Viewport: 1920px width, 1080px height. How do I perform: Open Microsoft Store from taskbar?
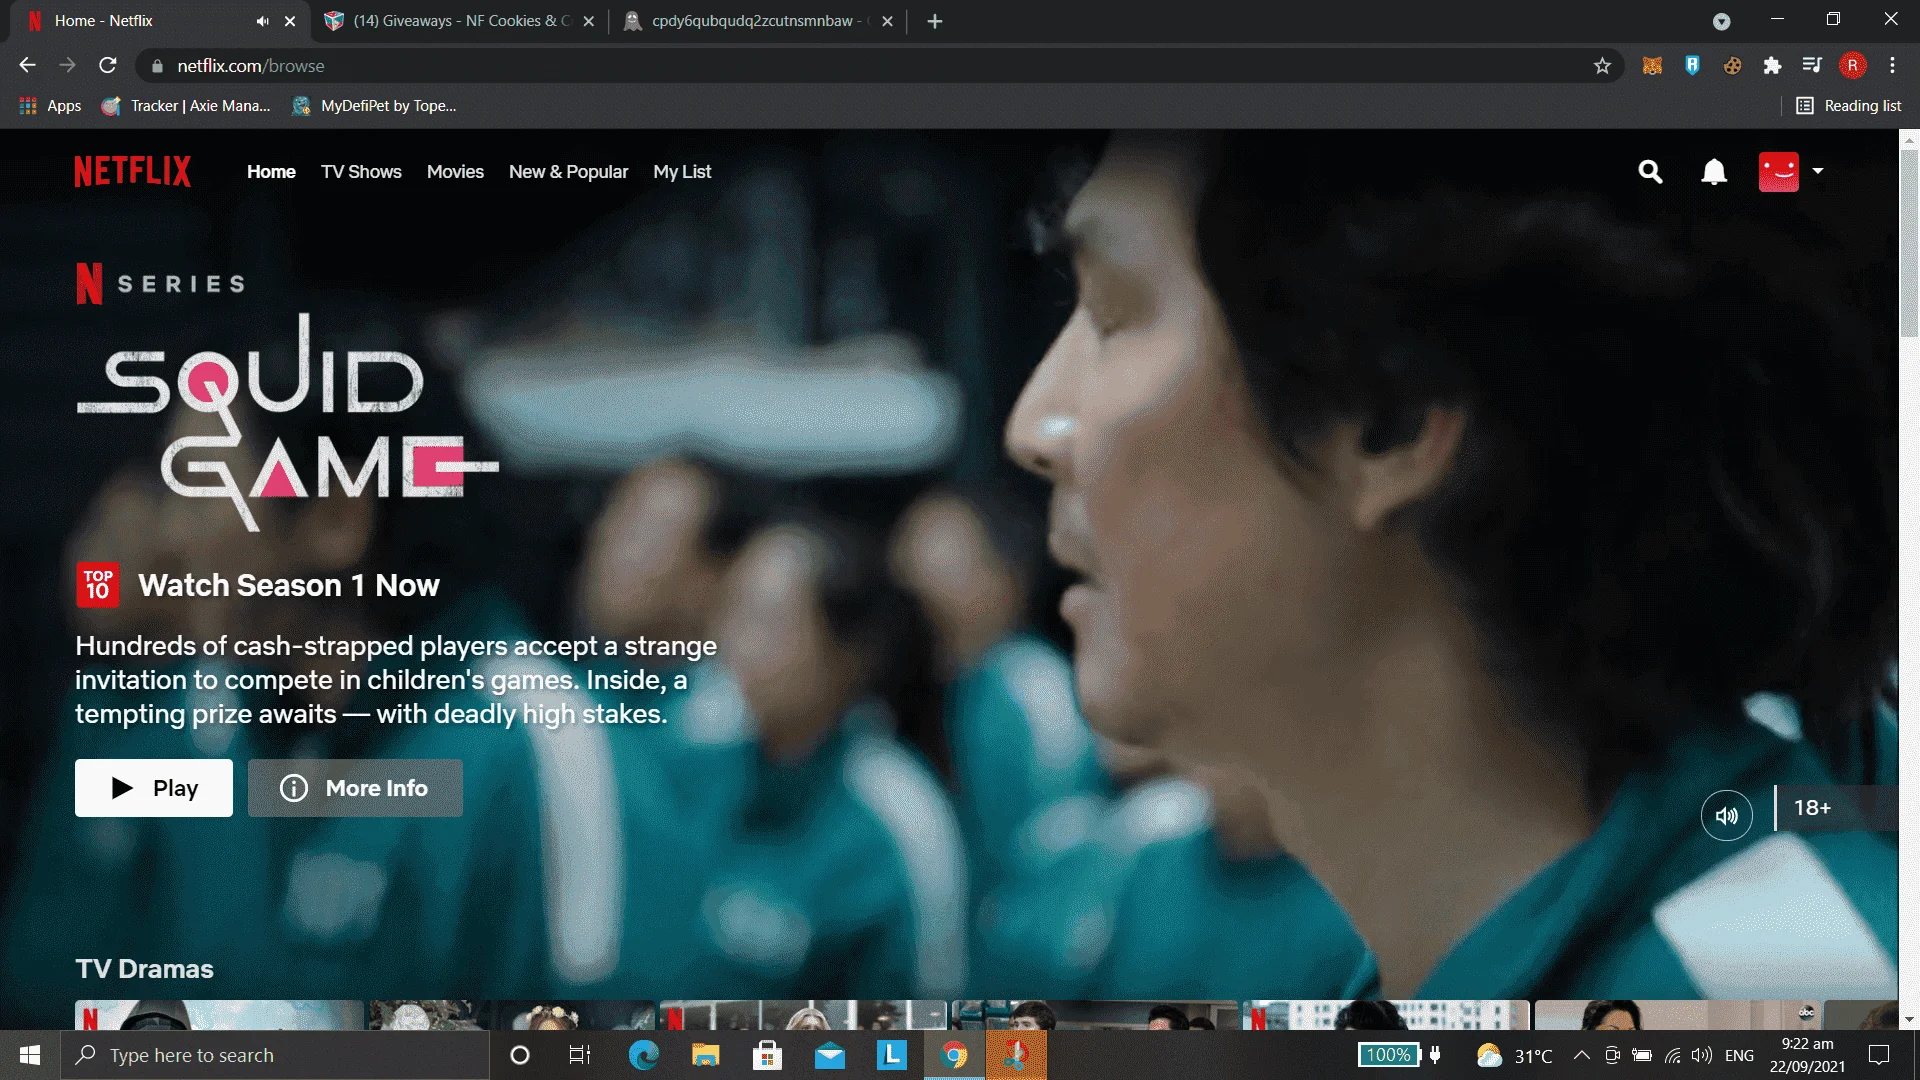click(x=767, y=1055)
